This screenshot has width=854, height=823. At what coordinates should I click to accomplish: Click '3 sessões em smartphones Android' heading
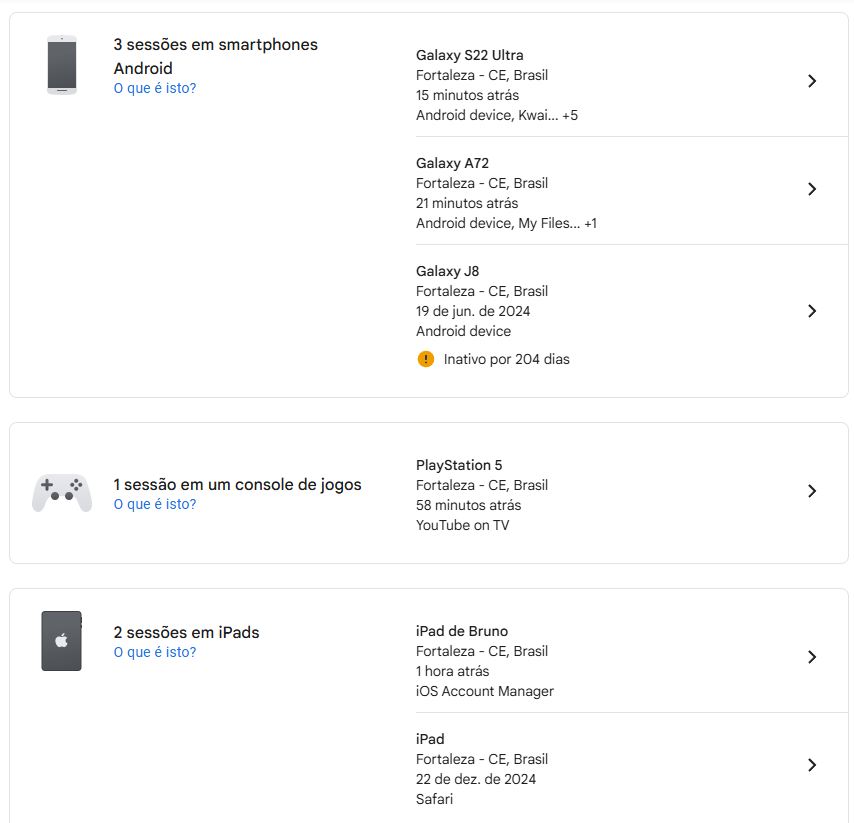[216, 56]
